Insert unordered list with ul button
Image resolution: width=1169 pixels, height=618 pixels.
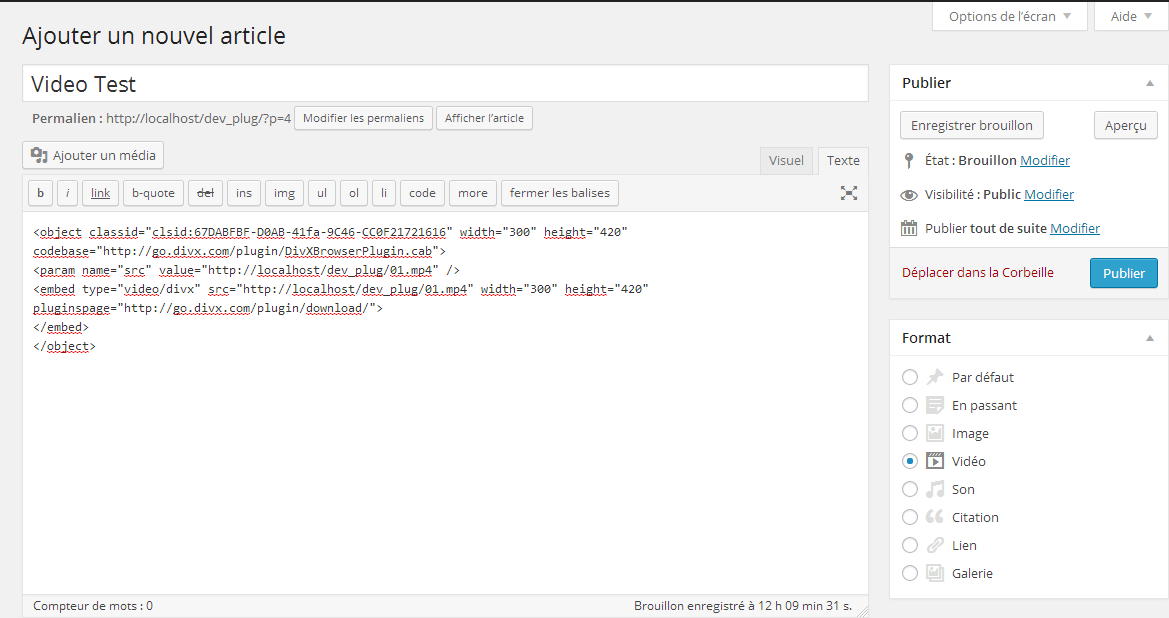click(322, 193)
